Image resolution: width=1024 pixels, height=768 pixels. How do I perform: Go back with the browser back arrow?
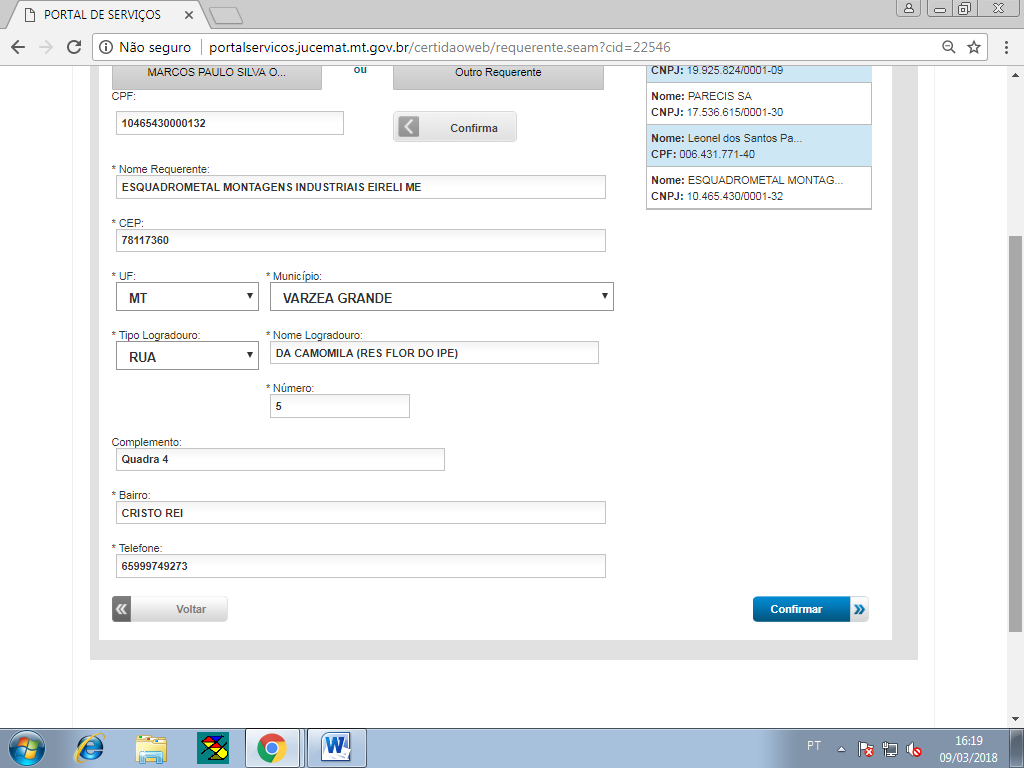pos(18,47)
